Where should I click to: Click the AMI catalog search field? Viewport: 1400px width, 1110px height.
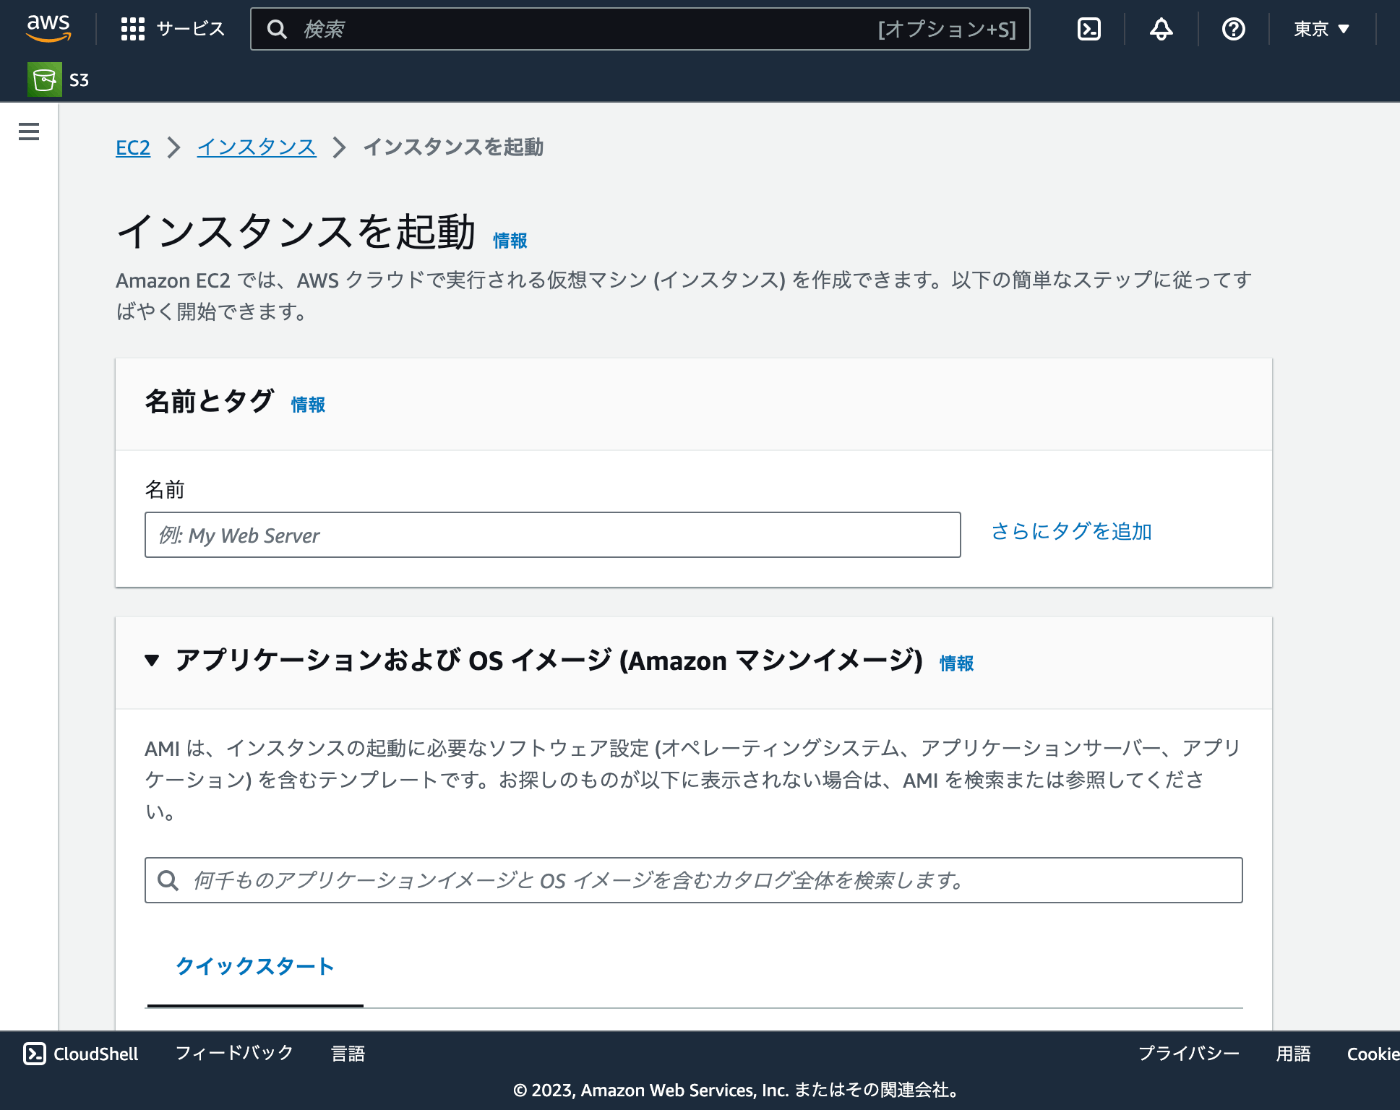click(694, 880)
